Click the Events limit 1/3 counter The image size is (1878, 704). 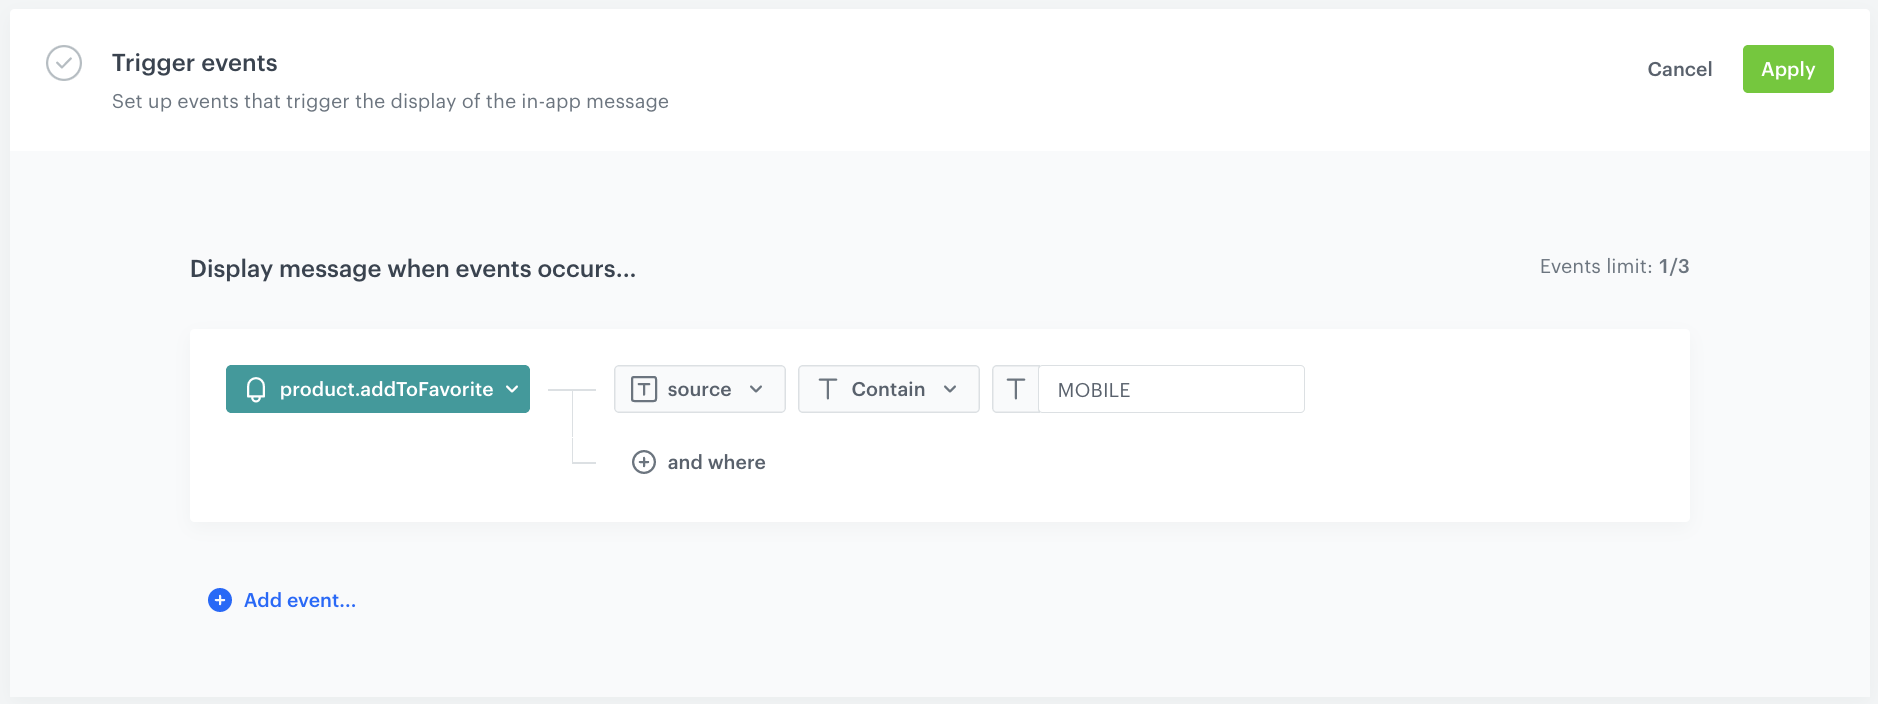click(1614, 266)
